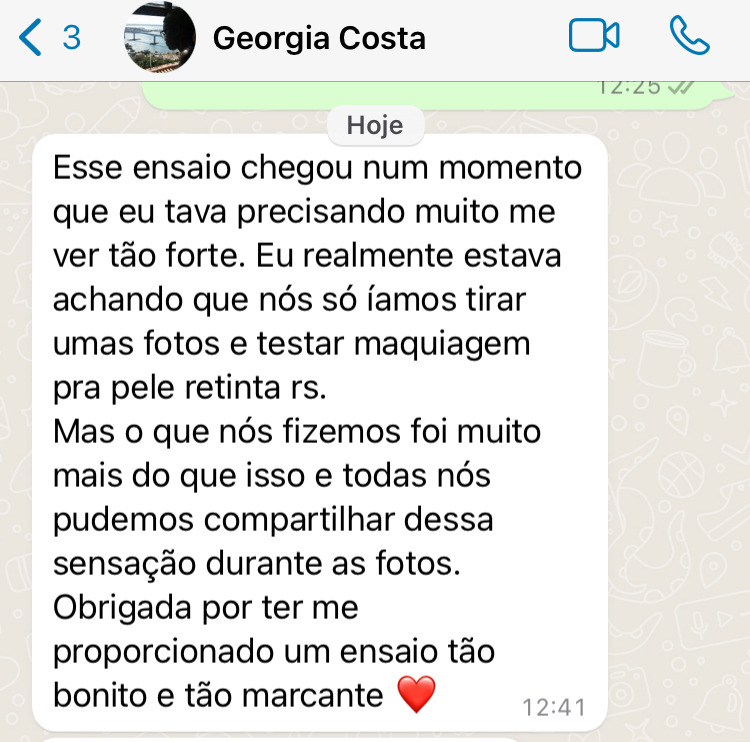Select the green outgoing message bubble
The image size is (750, 742).
(438, 95)
